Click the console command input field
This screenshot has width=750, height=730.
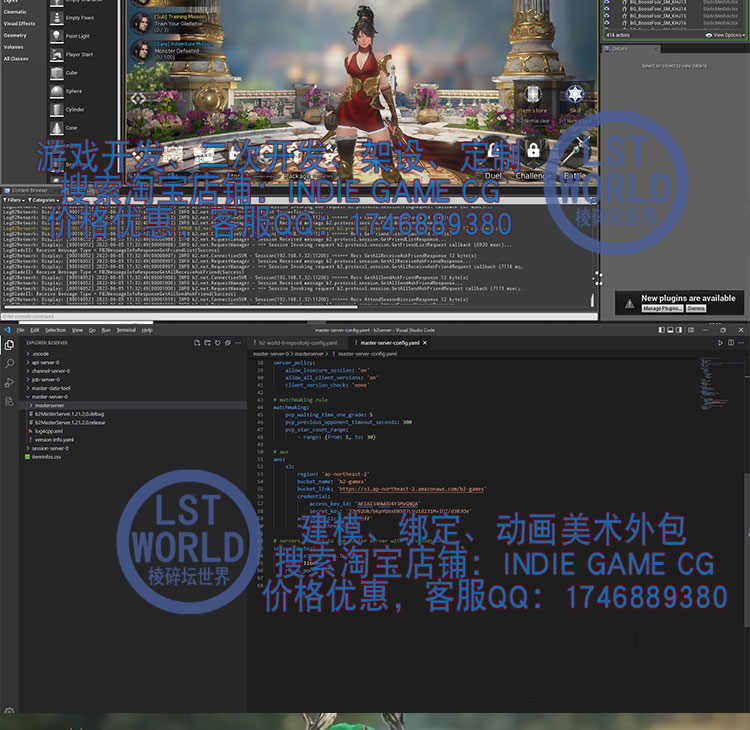[x=297, y=316]
